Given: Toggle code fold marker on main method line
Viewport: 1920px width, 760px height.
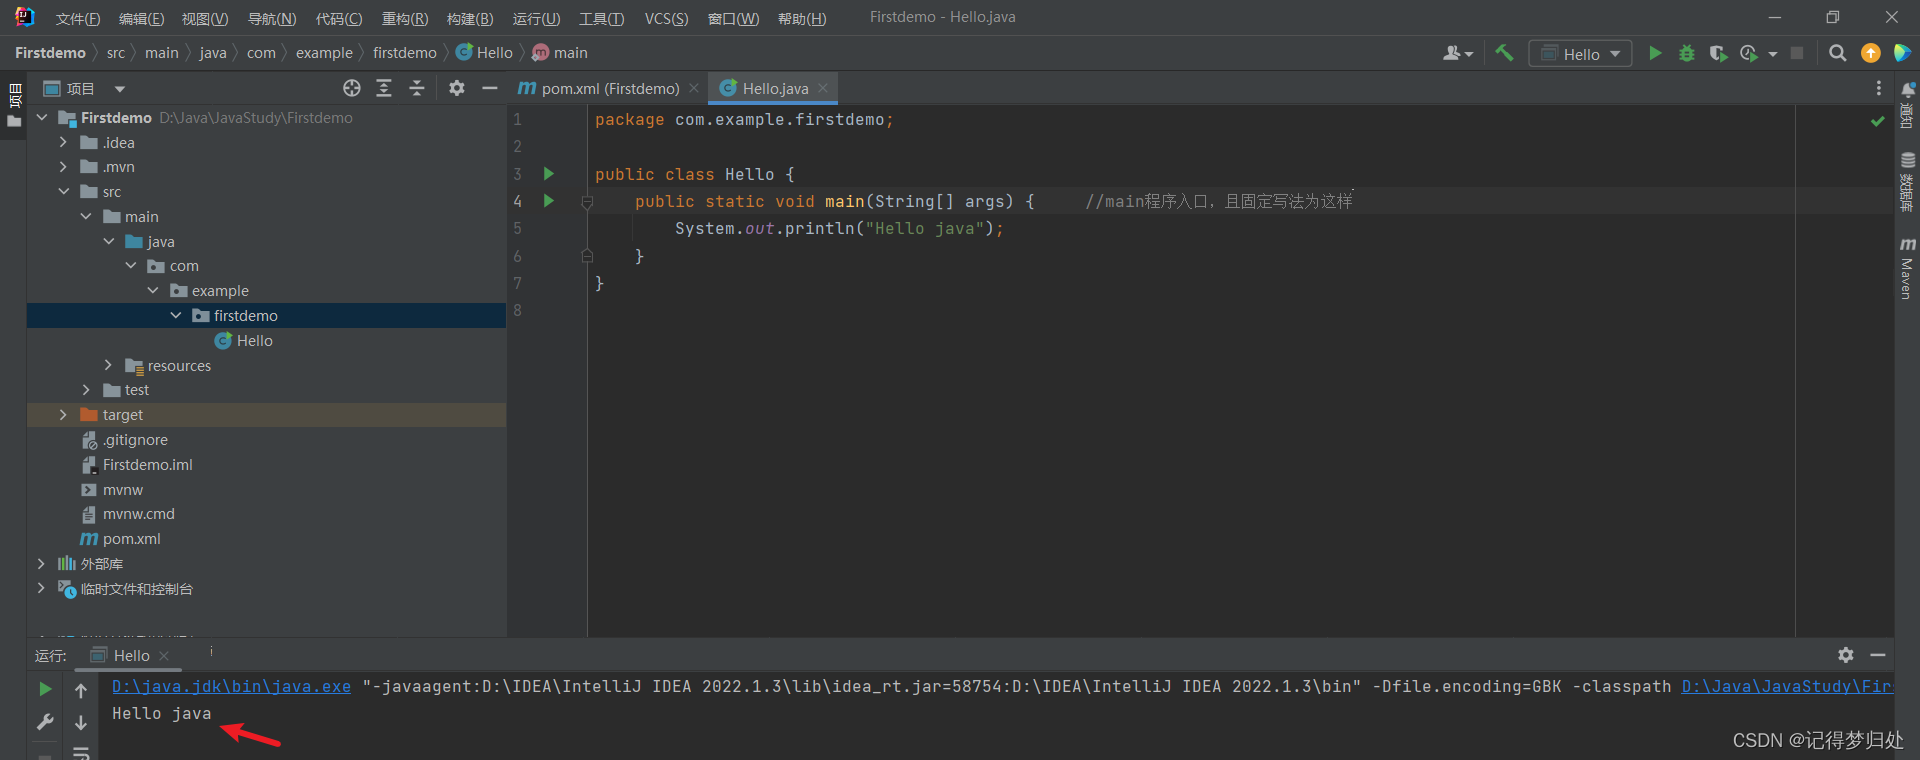Looking at the screenshot, I should (587, 202).
